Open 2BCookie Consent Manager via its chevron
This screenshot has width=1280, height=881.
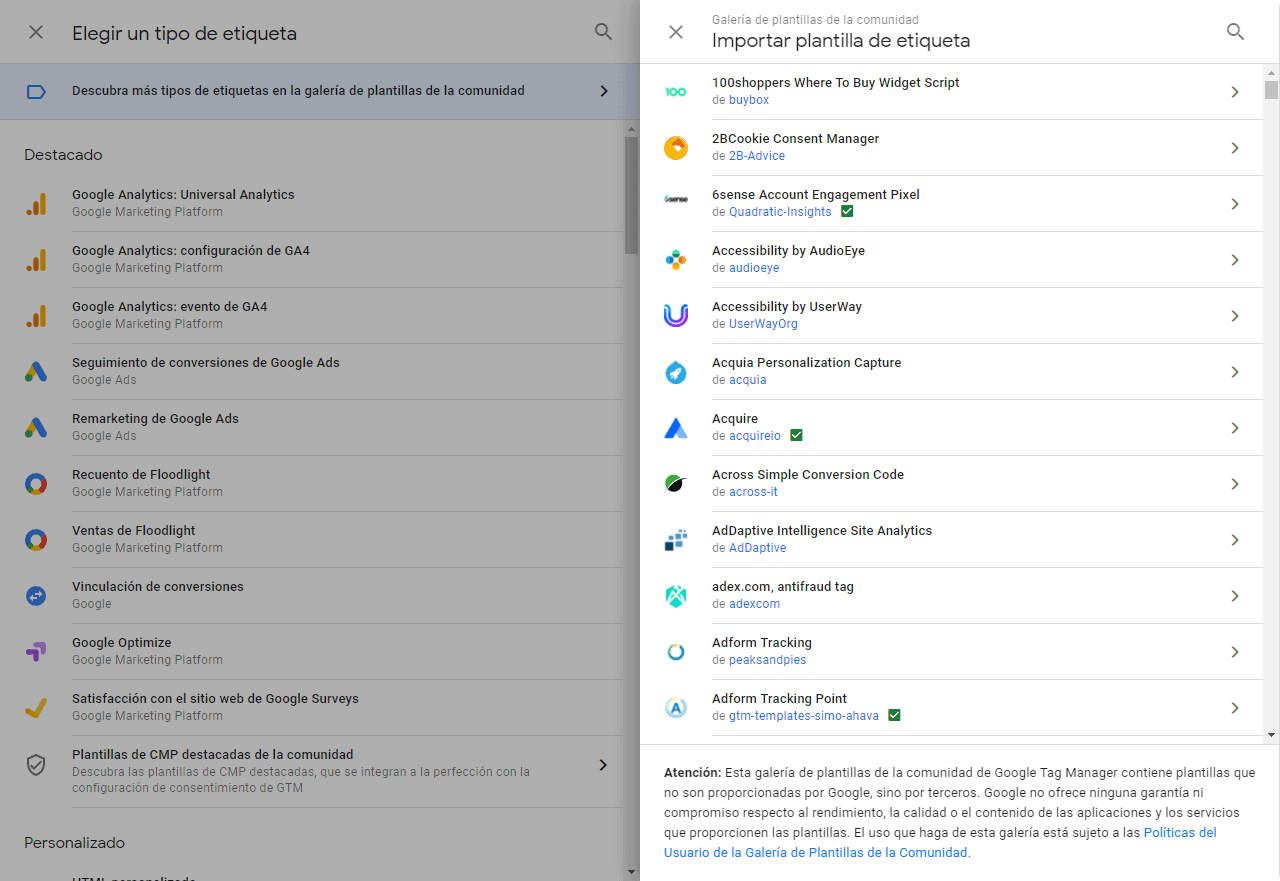[x=1235, y=147]
